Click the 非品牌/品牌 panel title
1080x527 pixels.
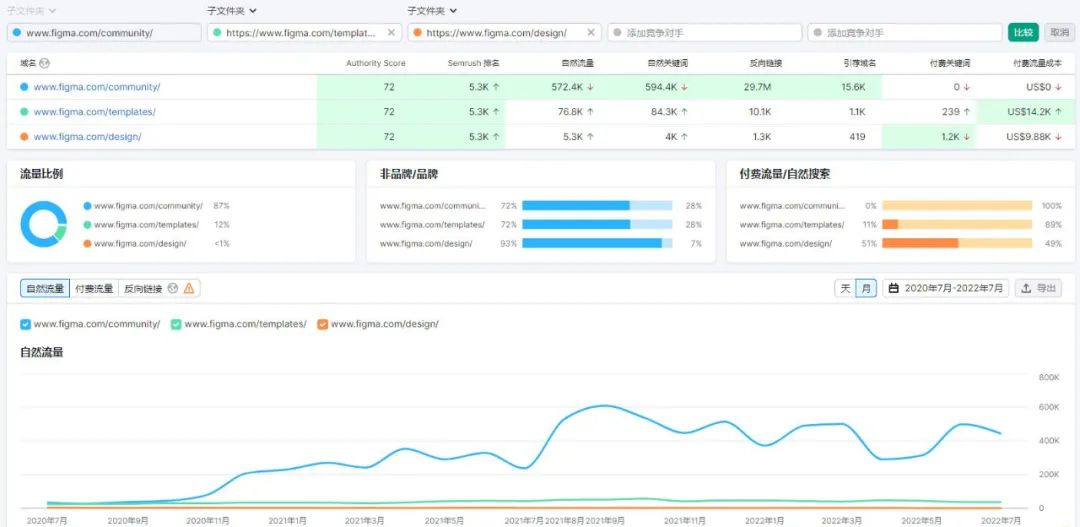408,174
